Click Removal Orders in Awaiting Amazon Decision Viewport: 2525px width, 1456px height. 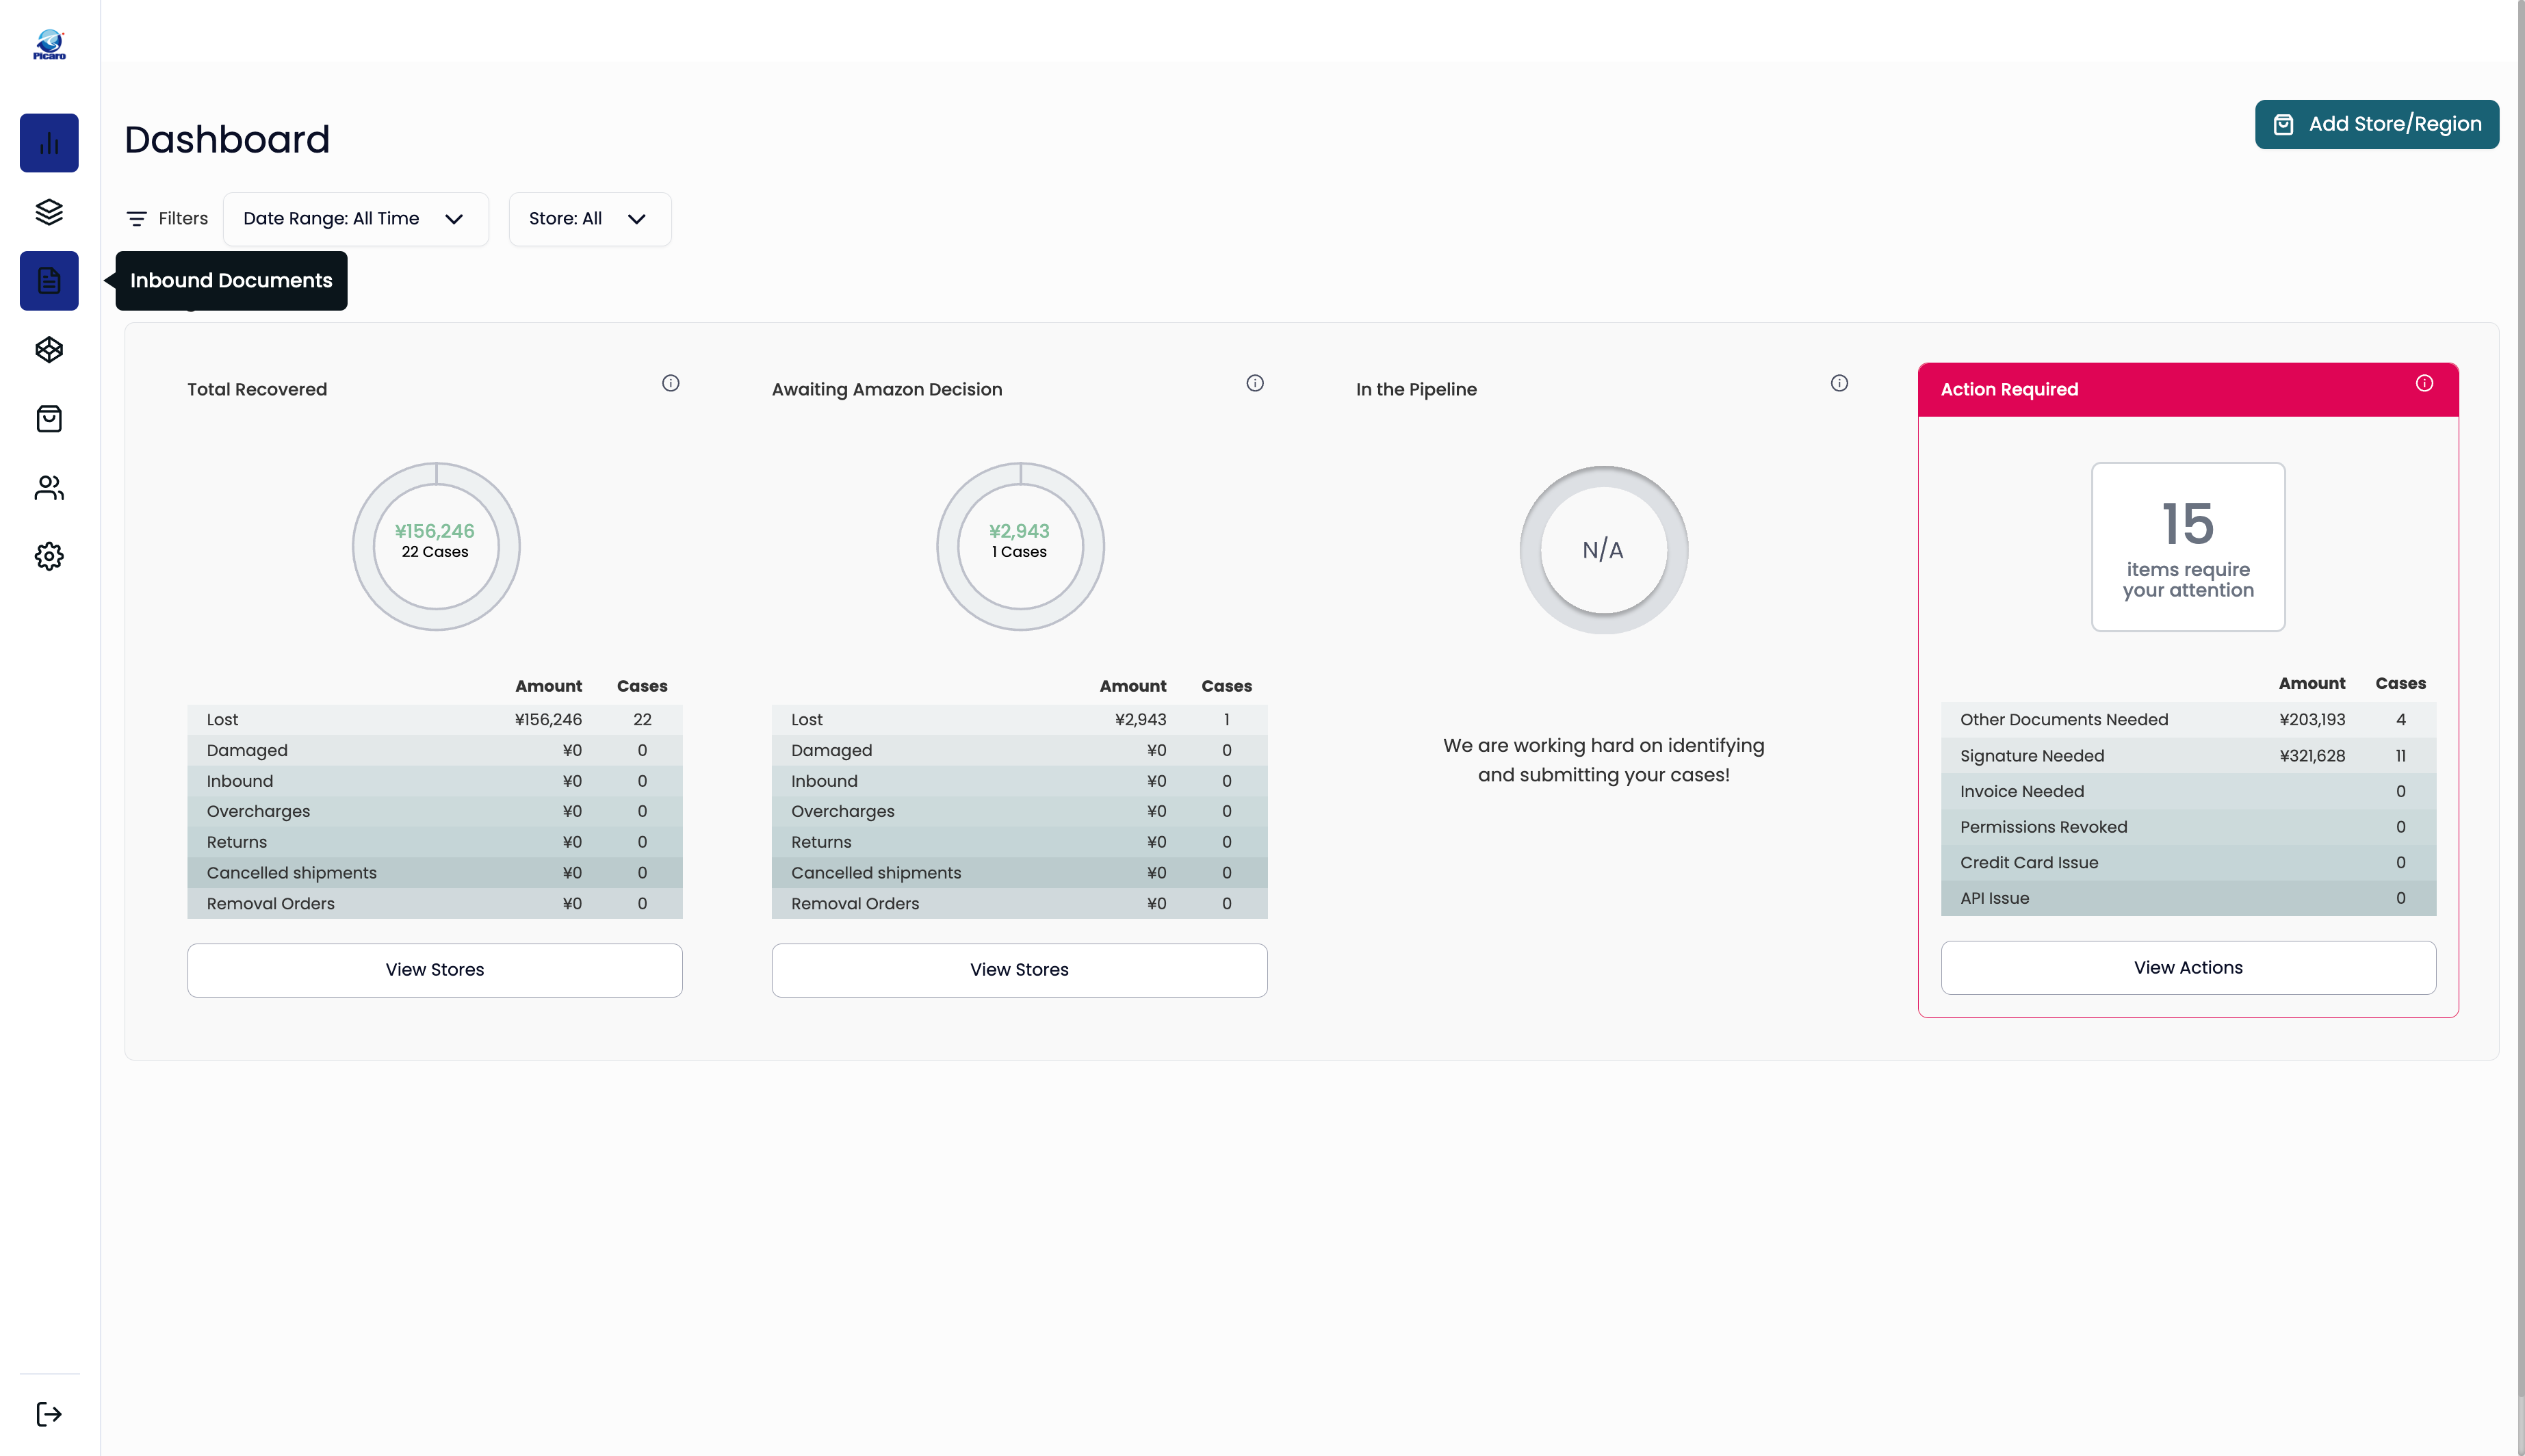(x=1019, y=904)
